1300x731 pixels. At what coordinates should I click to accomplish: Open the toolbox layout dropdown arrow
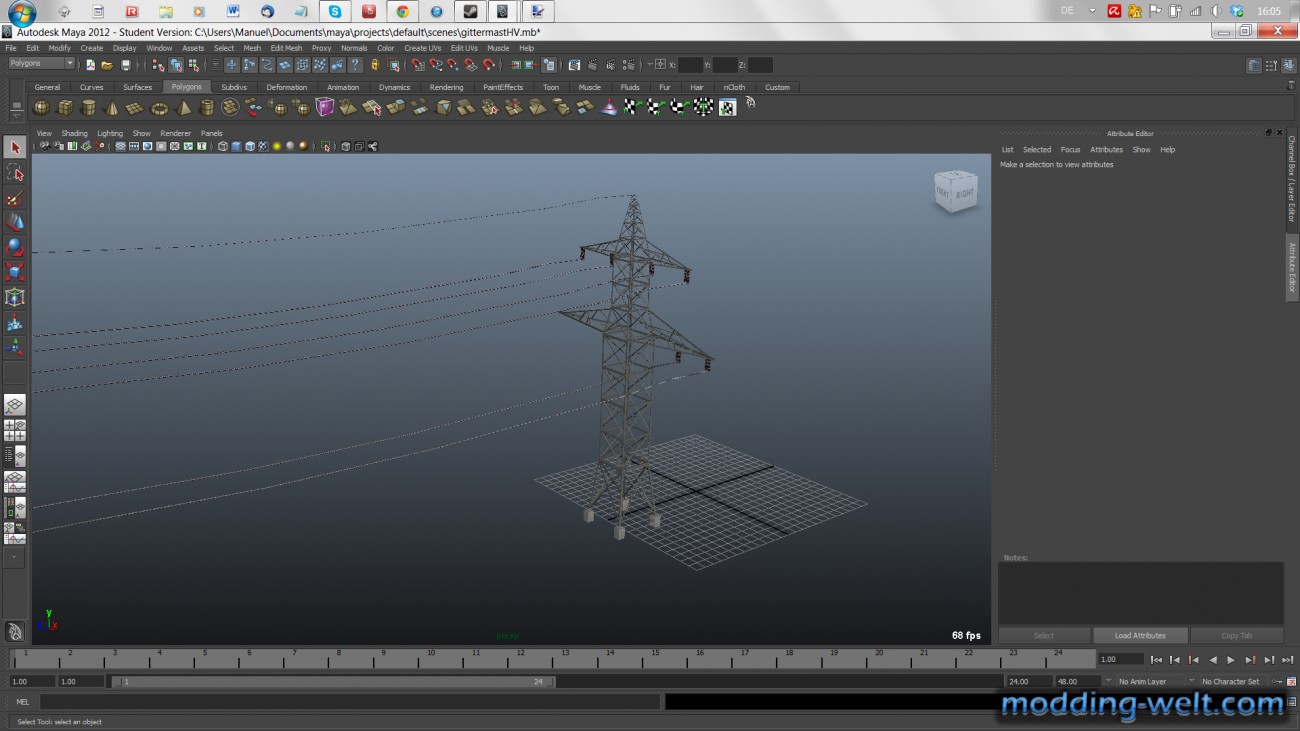click(x=14, y=557)
